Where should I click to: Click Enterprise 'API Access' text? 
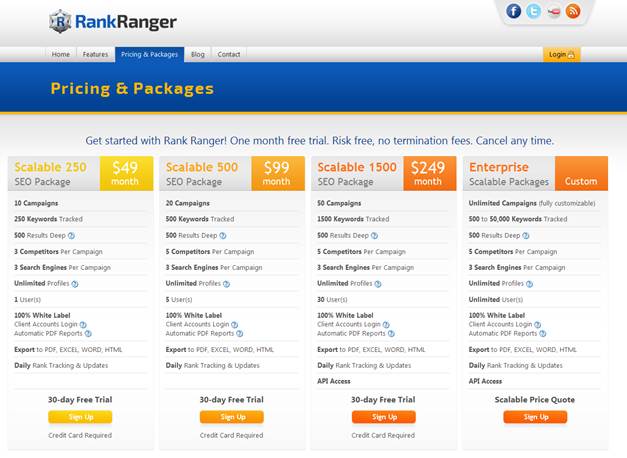tap(485, 381)
